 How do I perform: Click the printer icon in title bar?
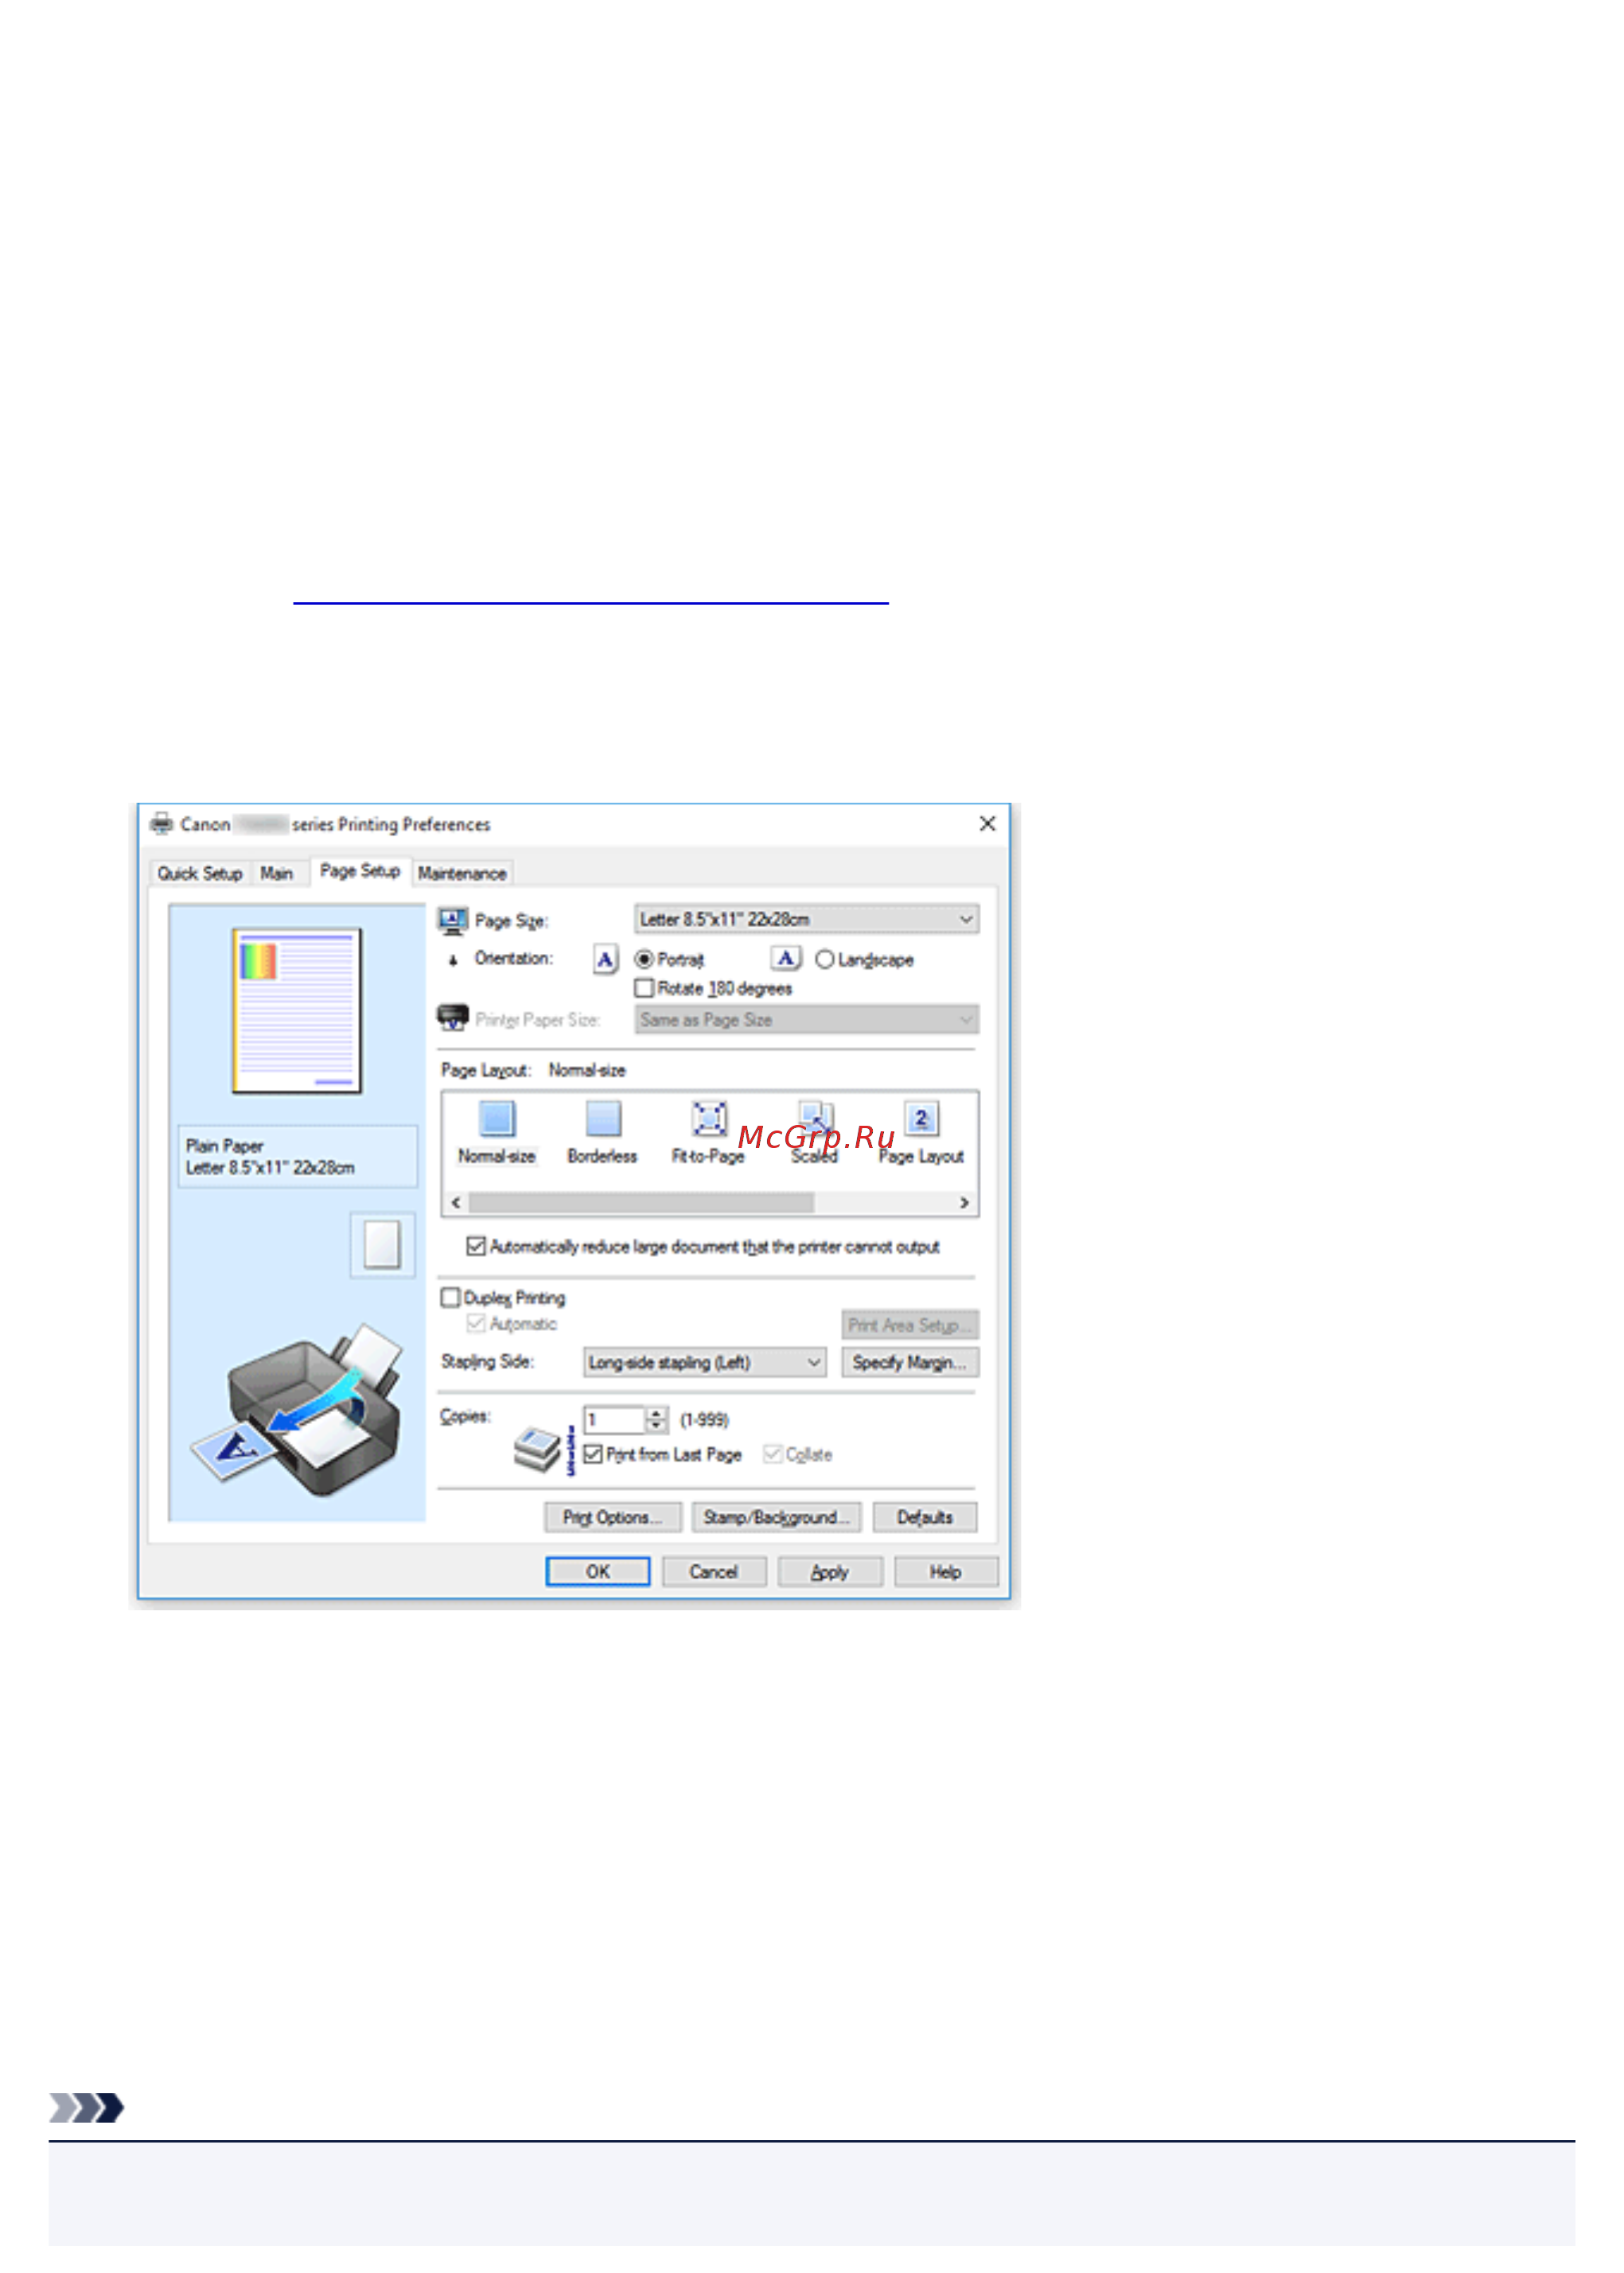pyautogui.click(x=161, y=824)
